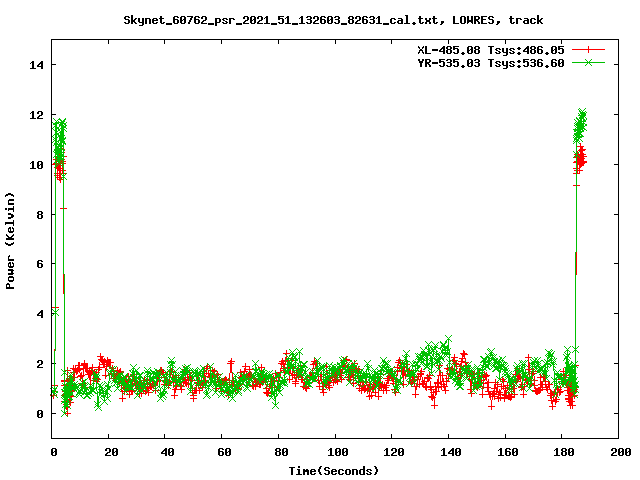Click the y-axis tick label 14
This screenshot has width=640, height=480.
(36, 65)
